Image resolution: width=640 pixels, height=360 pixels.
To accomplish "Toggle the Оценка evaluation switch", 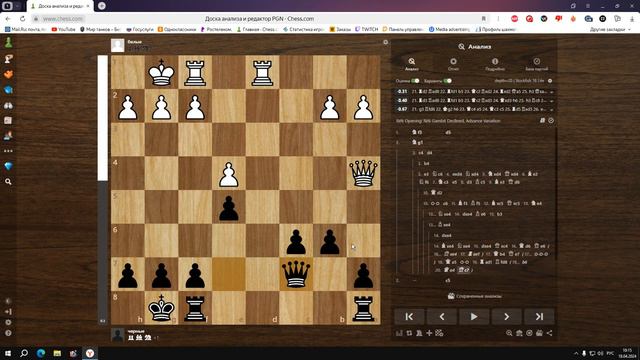I will pyautogui.click(x=415, y=81).
